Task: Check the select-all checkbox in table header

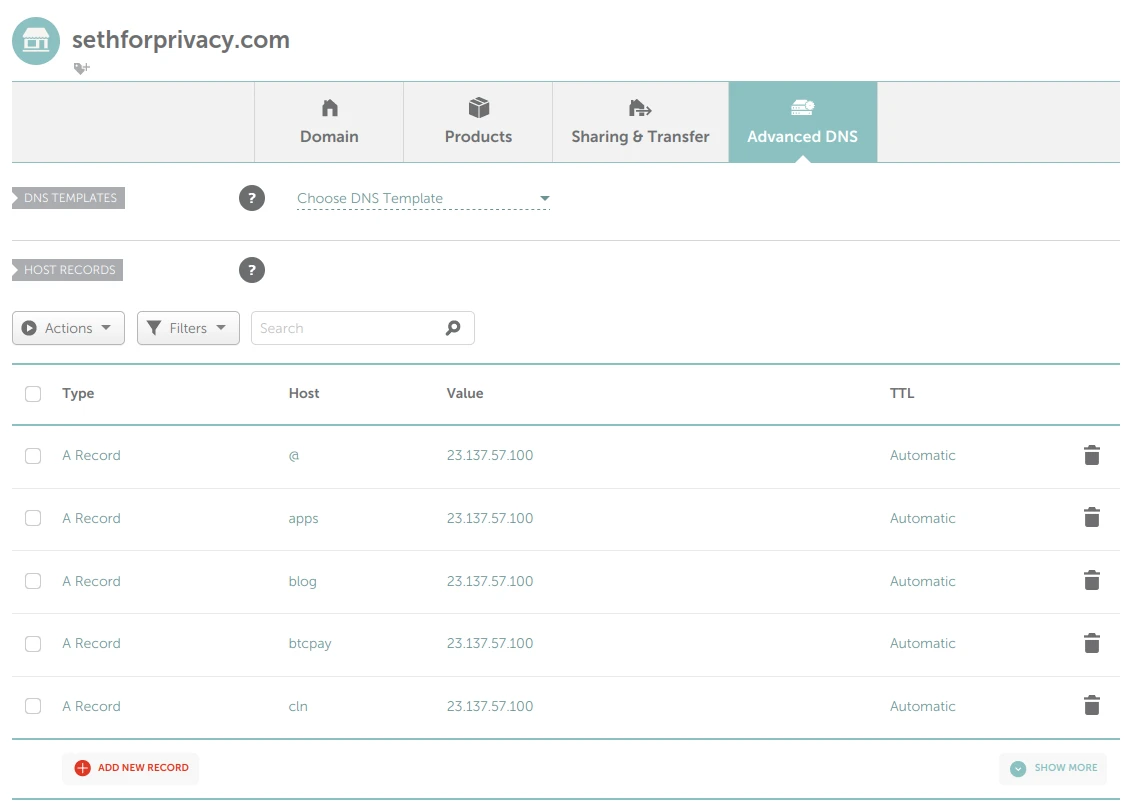Action: 32,393
